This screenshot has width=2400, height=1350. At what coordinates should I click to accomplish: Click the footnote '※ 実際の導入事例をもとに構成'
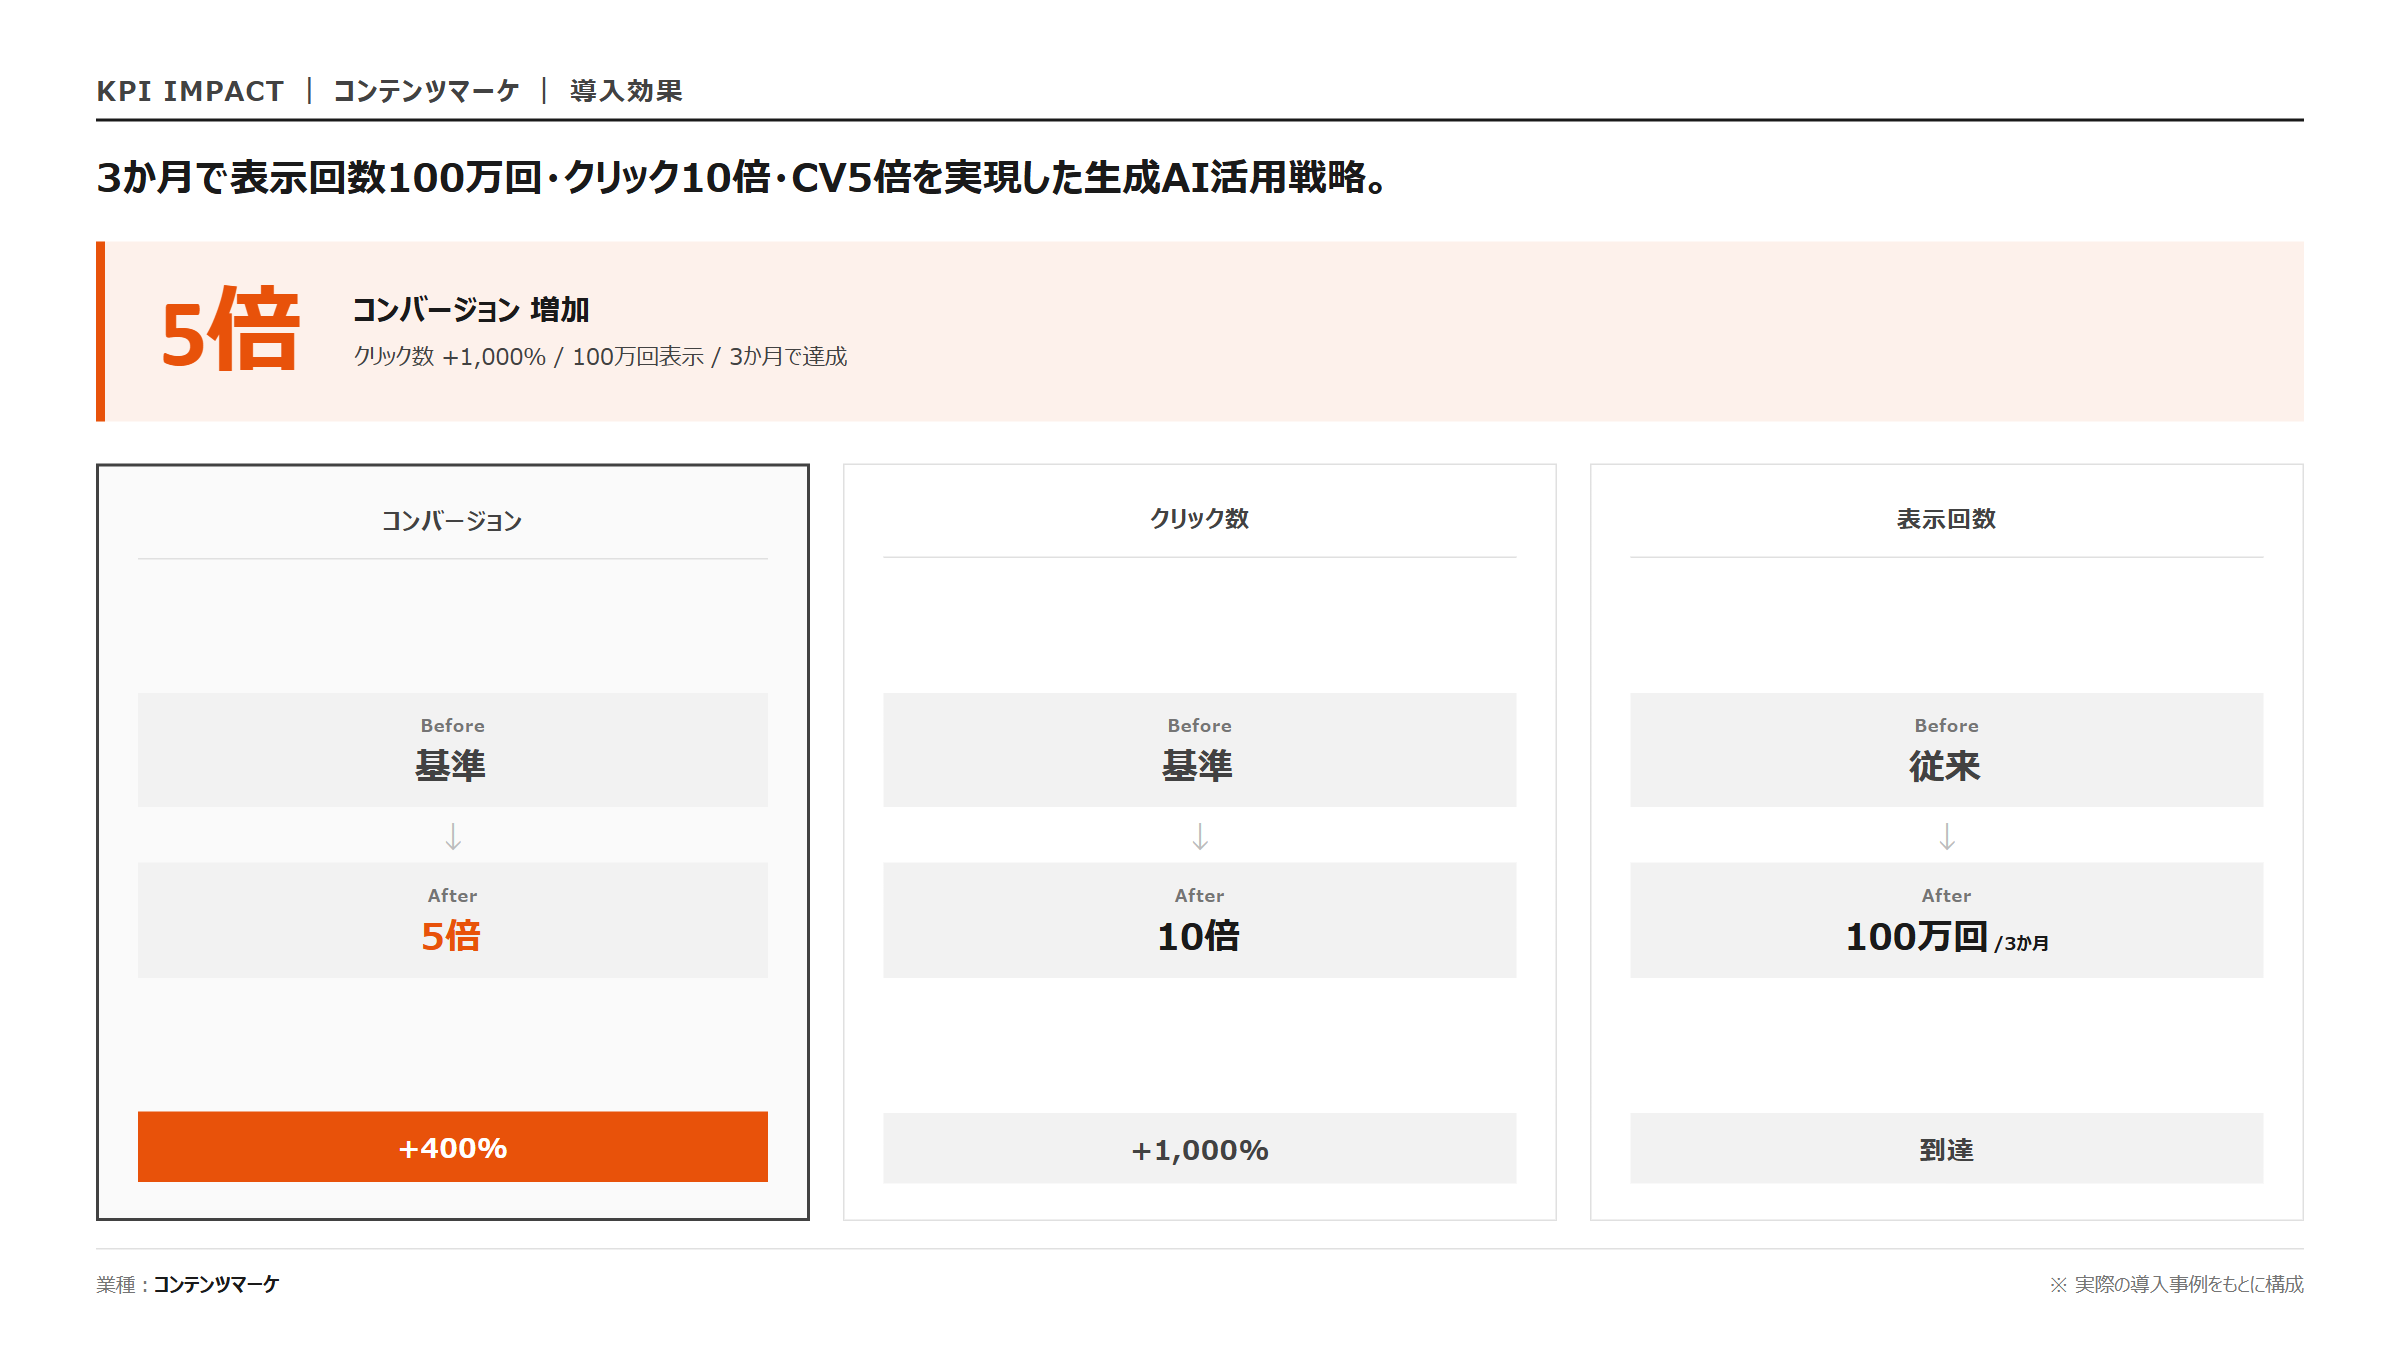[x=2176, y=1285]
